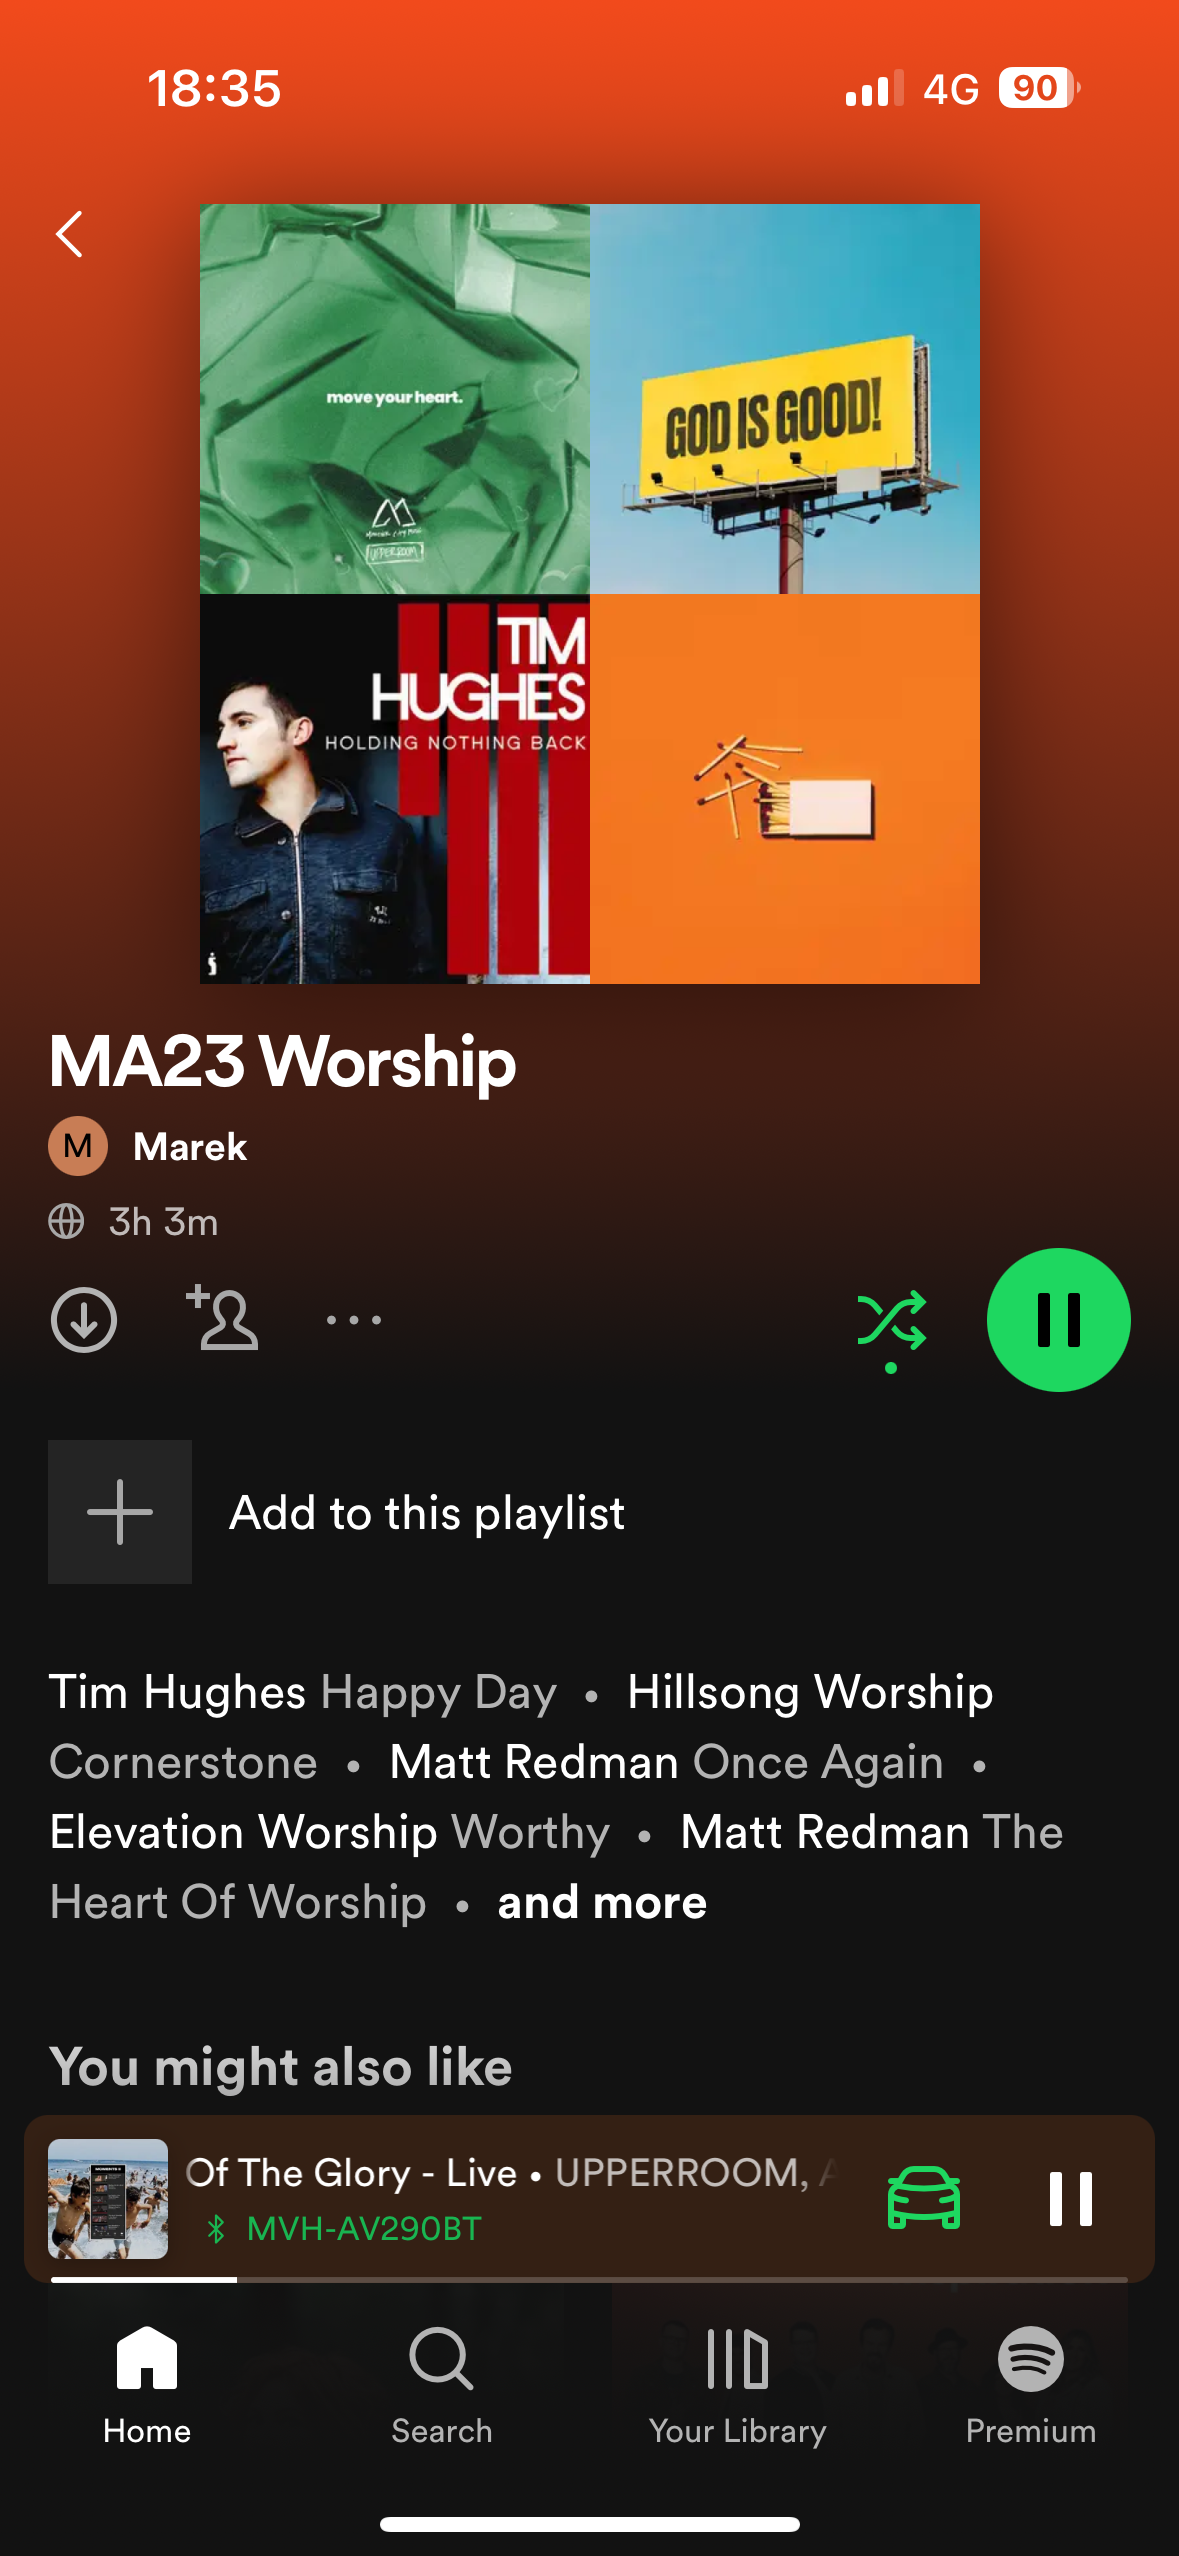The image size is (1179, 2556).
Task: Download the MA23 Worship playlist
Action: pos(84,1320)
